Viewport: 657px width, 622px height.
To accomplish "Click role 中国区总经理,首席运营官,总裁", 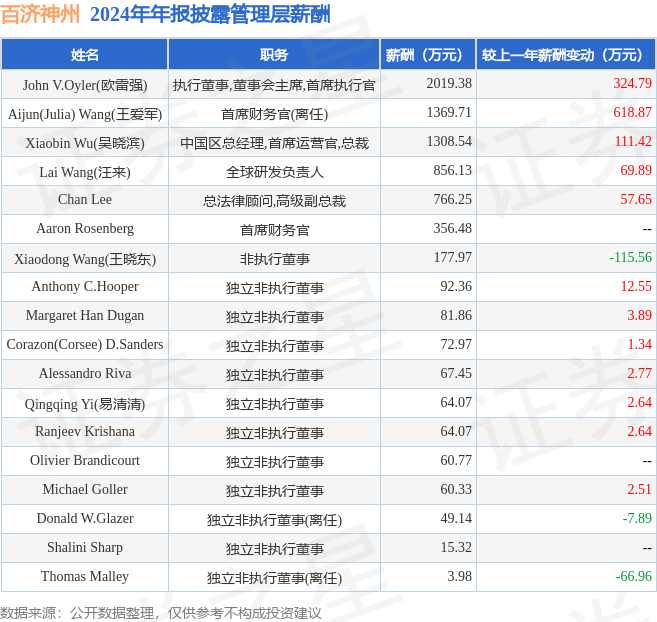I will [274, 143].
